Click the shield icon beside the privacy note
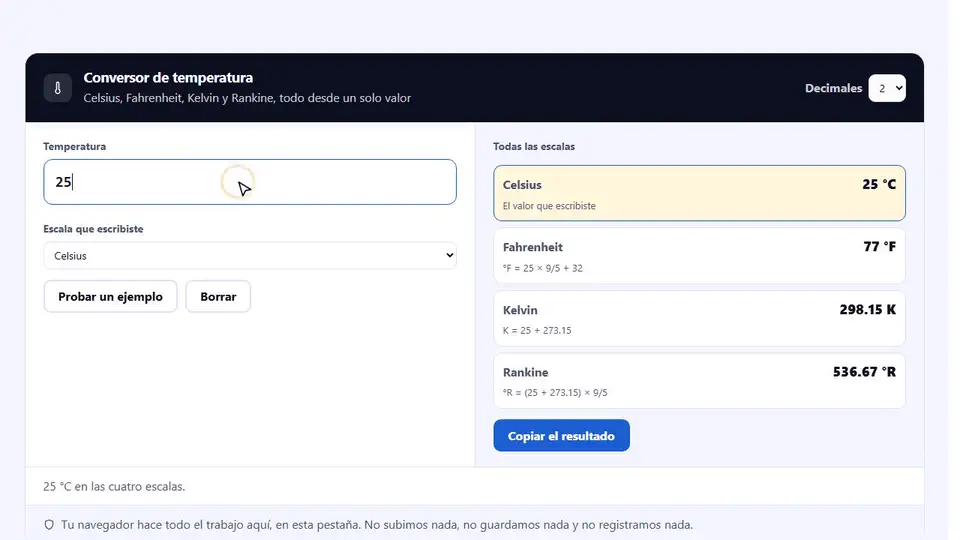The width and height of the screenshot is (960, 540). 49,525
